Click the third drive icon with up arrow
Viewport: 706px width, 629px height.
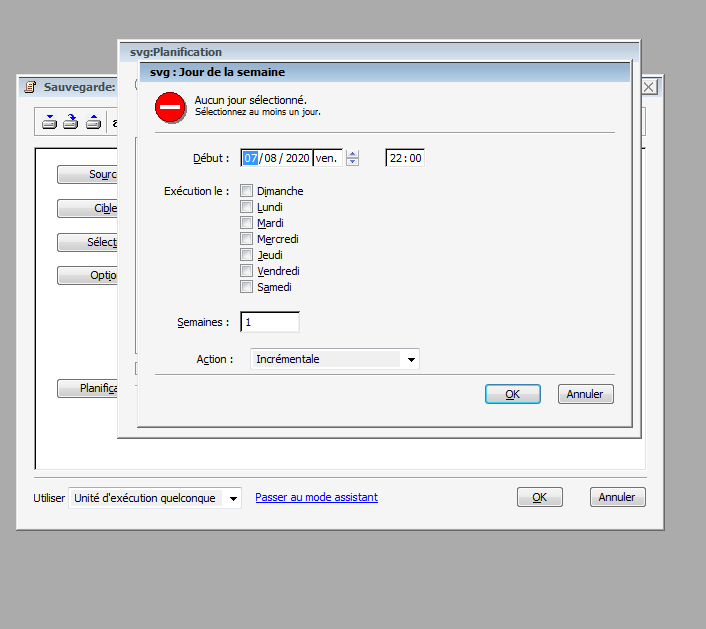coord(93,122)
